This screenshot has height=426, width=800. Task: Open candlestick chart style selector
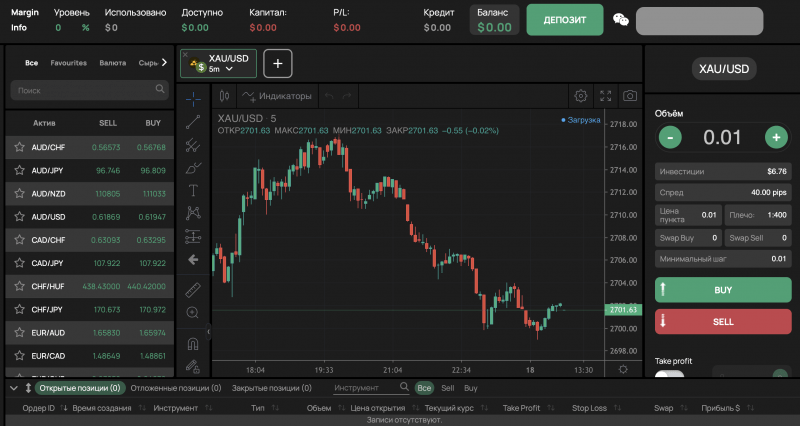224,96
